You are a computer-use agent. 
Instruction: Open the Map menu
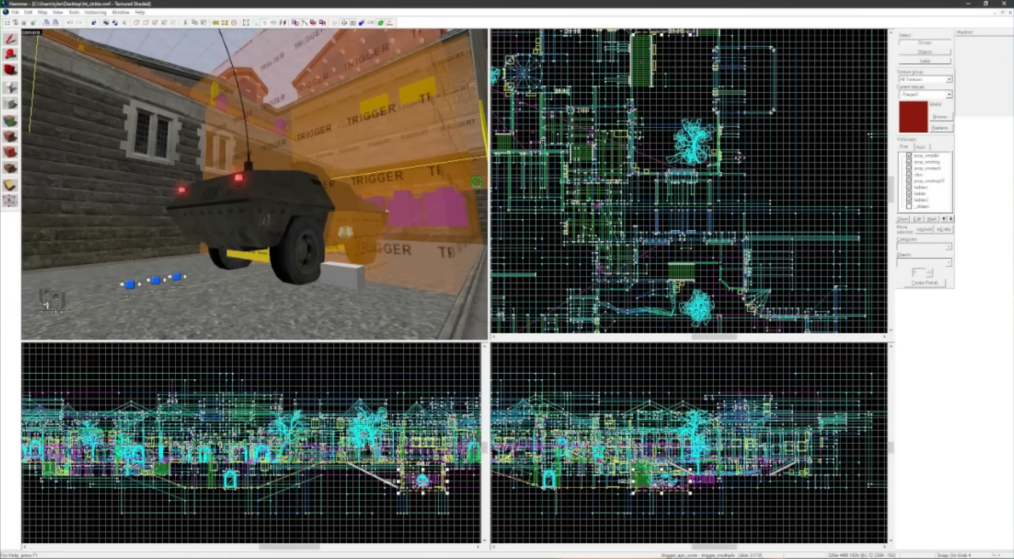tap(42, 12)
